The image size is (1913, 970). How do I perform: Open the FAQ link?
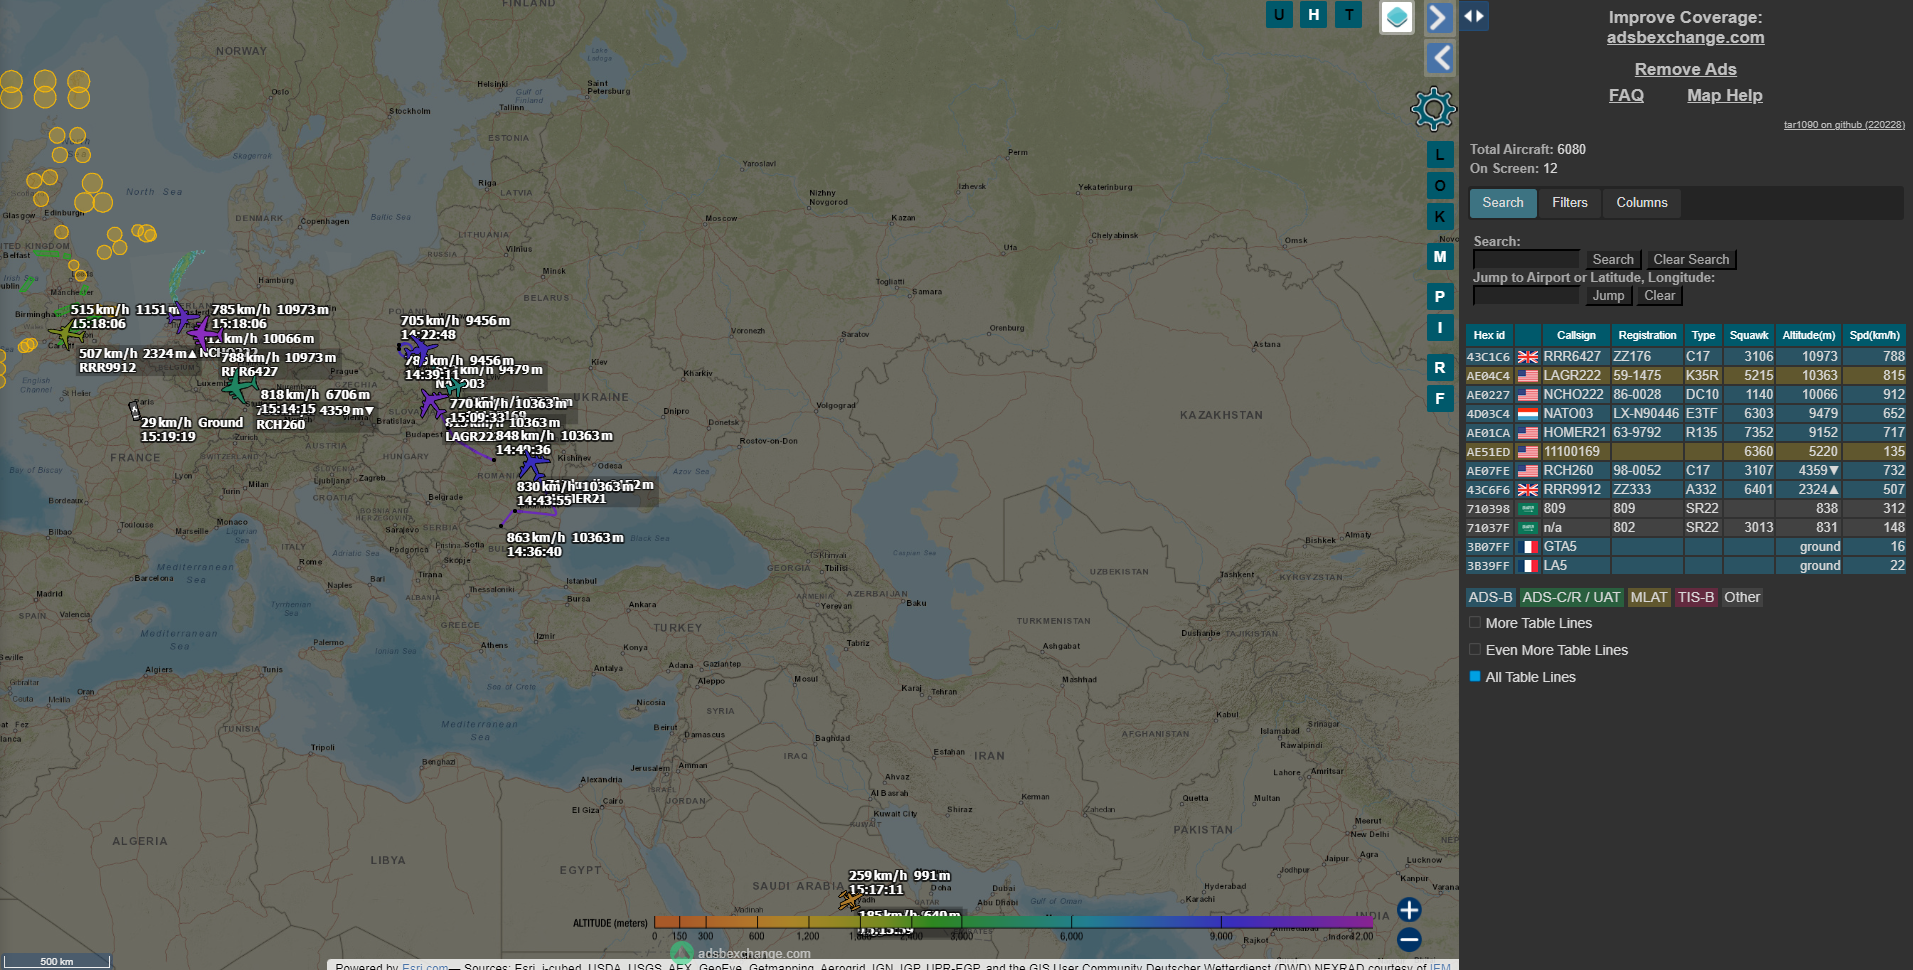(1626, 95)
